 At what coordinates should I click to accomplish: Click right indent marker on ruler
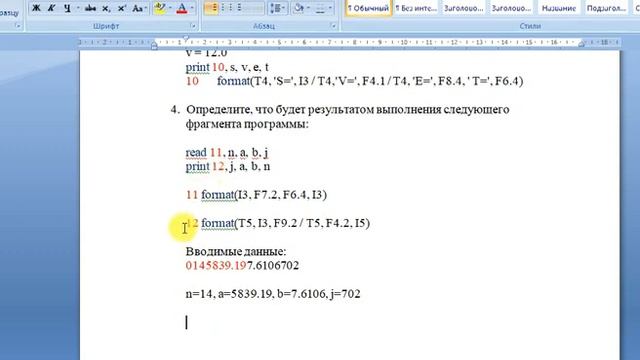point(583,44)
